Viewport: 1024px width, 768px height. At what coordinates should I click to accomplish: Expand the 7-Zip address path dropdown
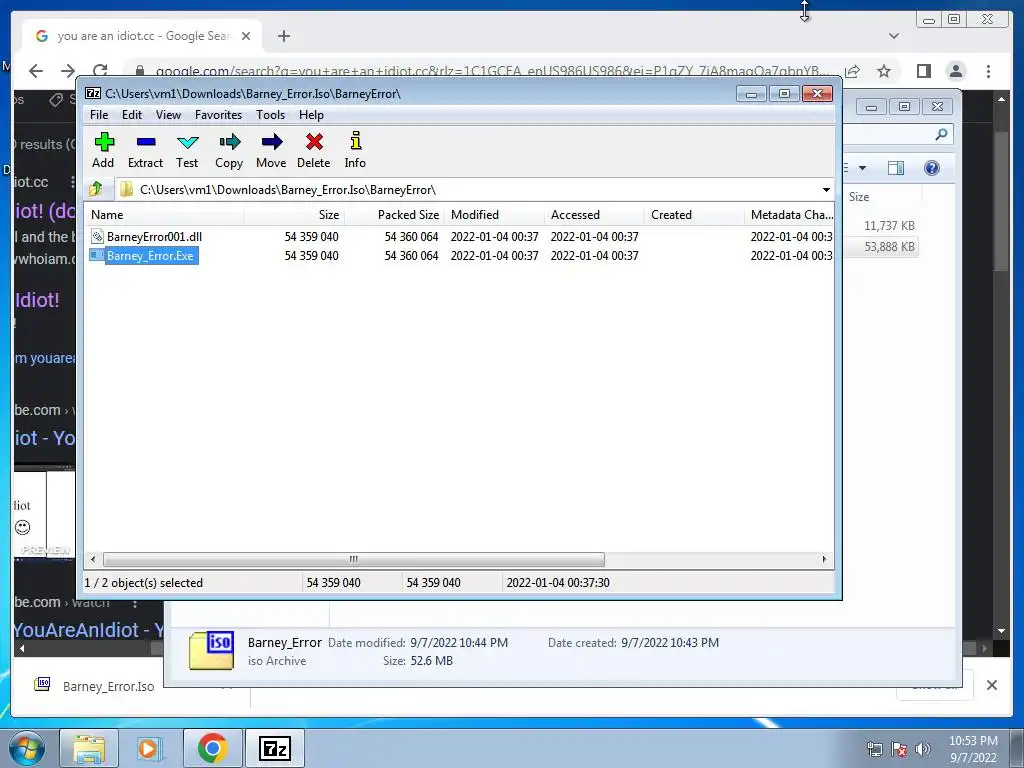coord(826,190)
